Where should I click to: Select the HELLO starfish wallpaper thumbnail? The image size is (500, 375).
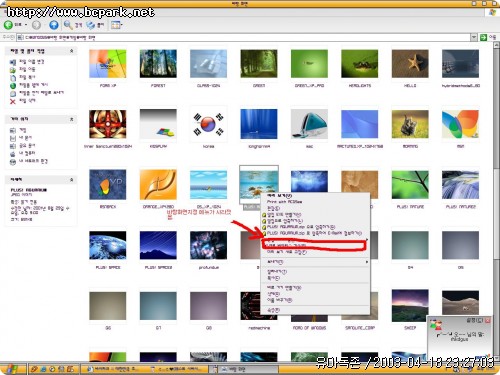click(410, 64)
